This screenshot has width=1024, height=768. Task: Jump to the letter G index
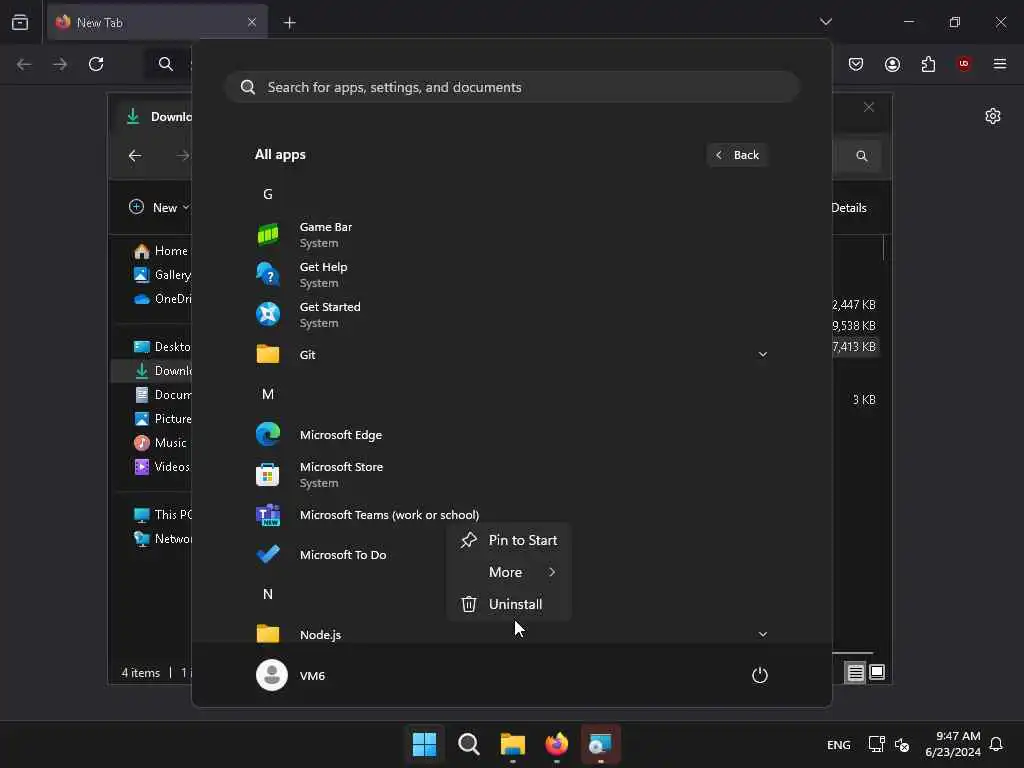point(268,194)
